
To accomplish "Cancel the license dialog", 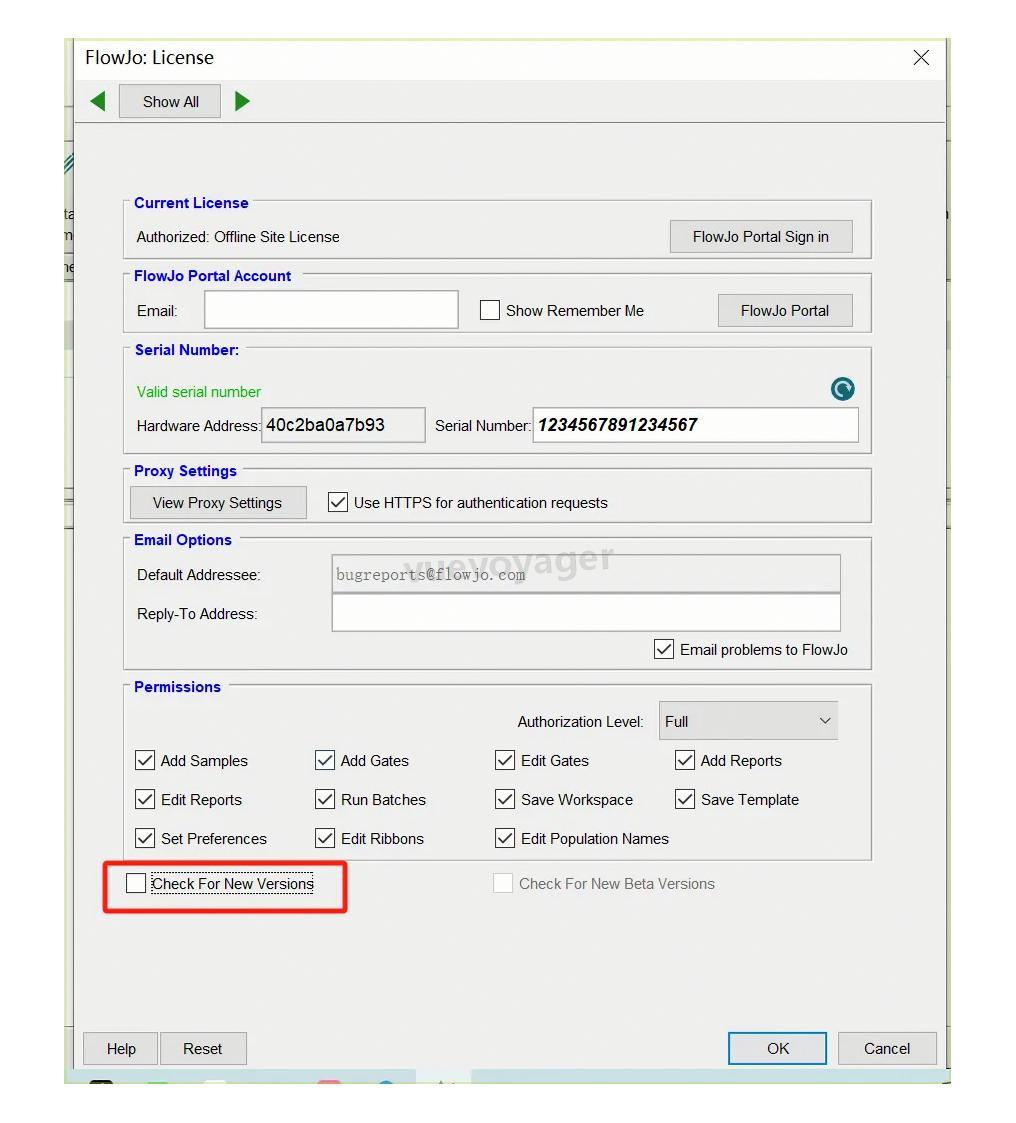I will [x=886, y=1049].
